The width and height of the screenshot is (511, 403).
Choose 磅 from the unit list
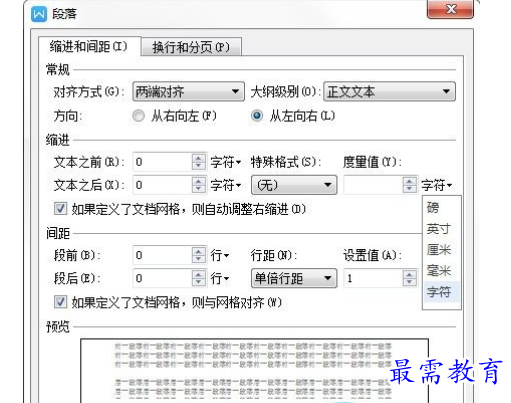coord(441,208)
